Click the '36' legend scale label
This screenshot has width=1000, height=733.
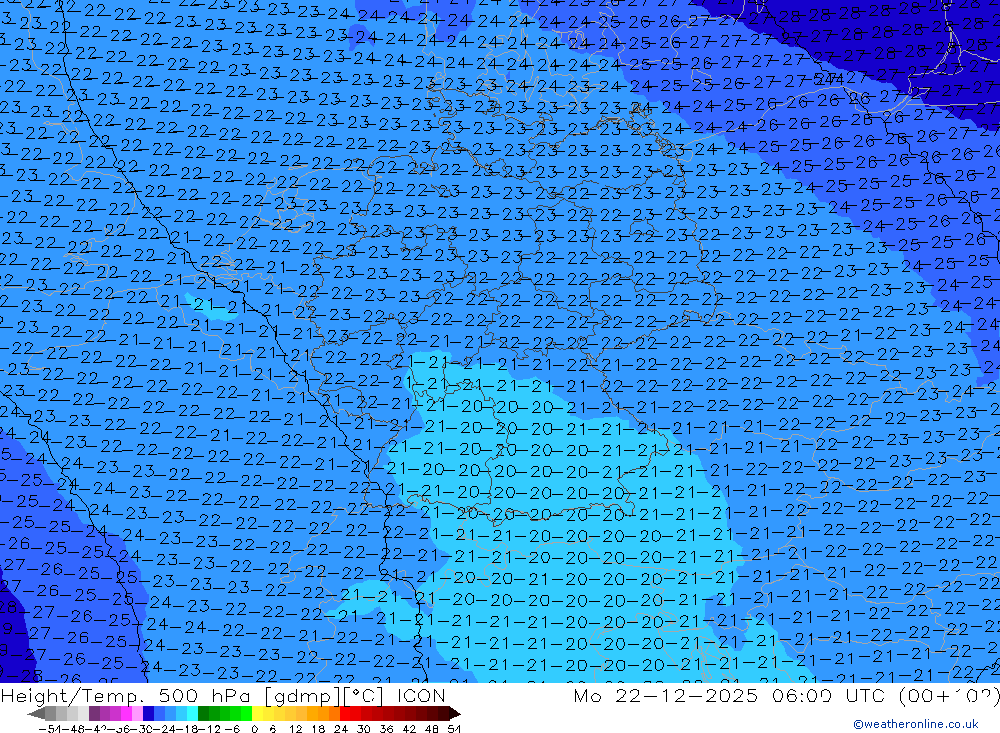click(x=386, y=729)
